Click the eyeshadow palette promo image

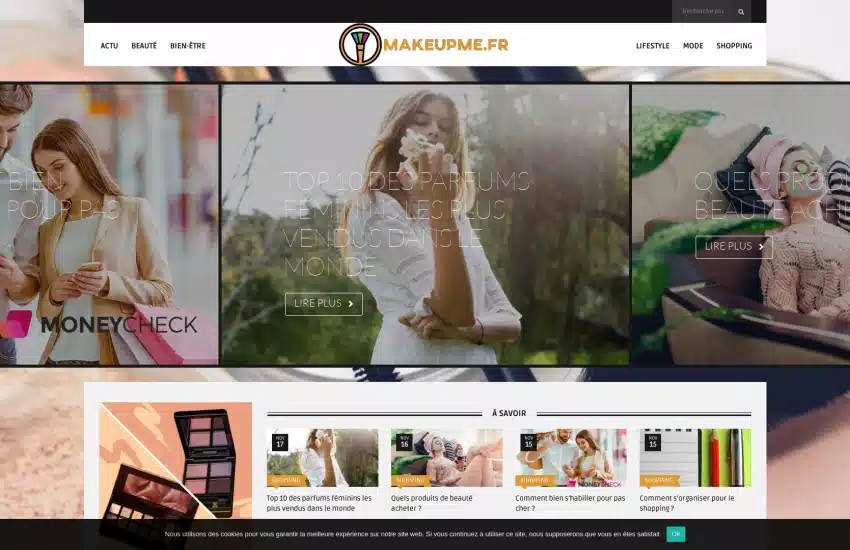click(x=176, y=461)
